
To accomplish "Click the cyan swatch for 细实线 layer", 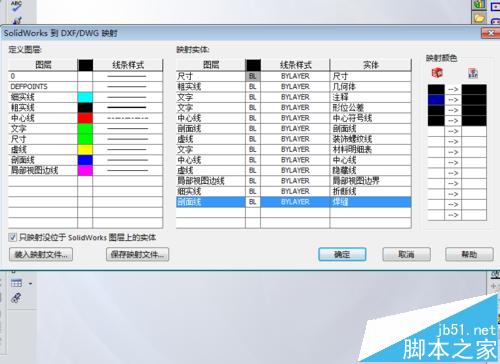I will (85, 97).
